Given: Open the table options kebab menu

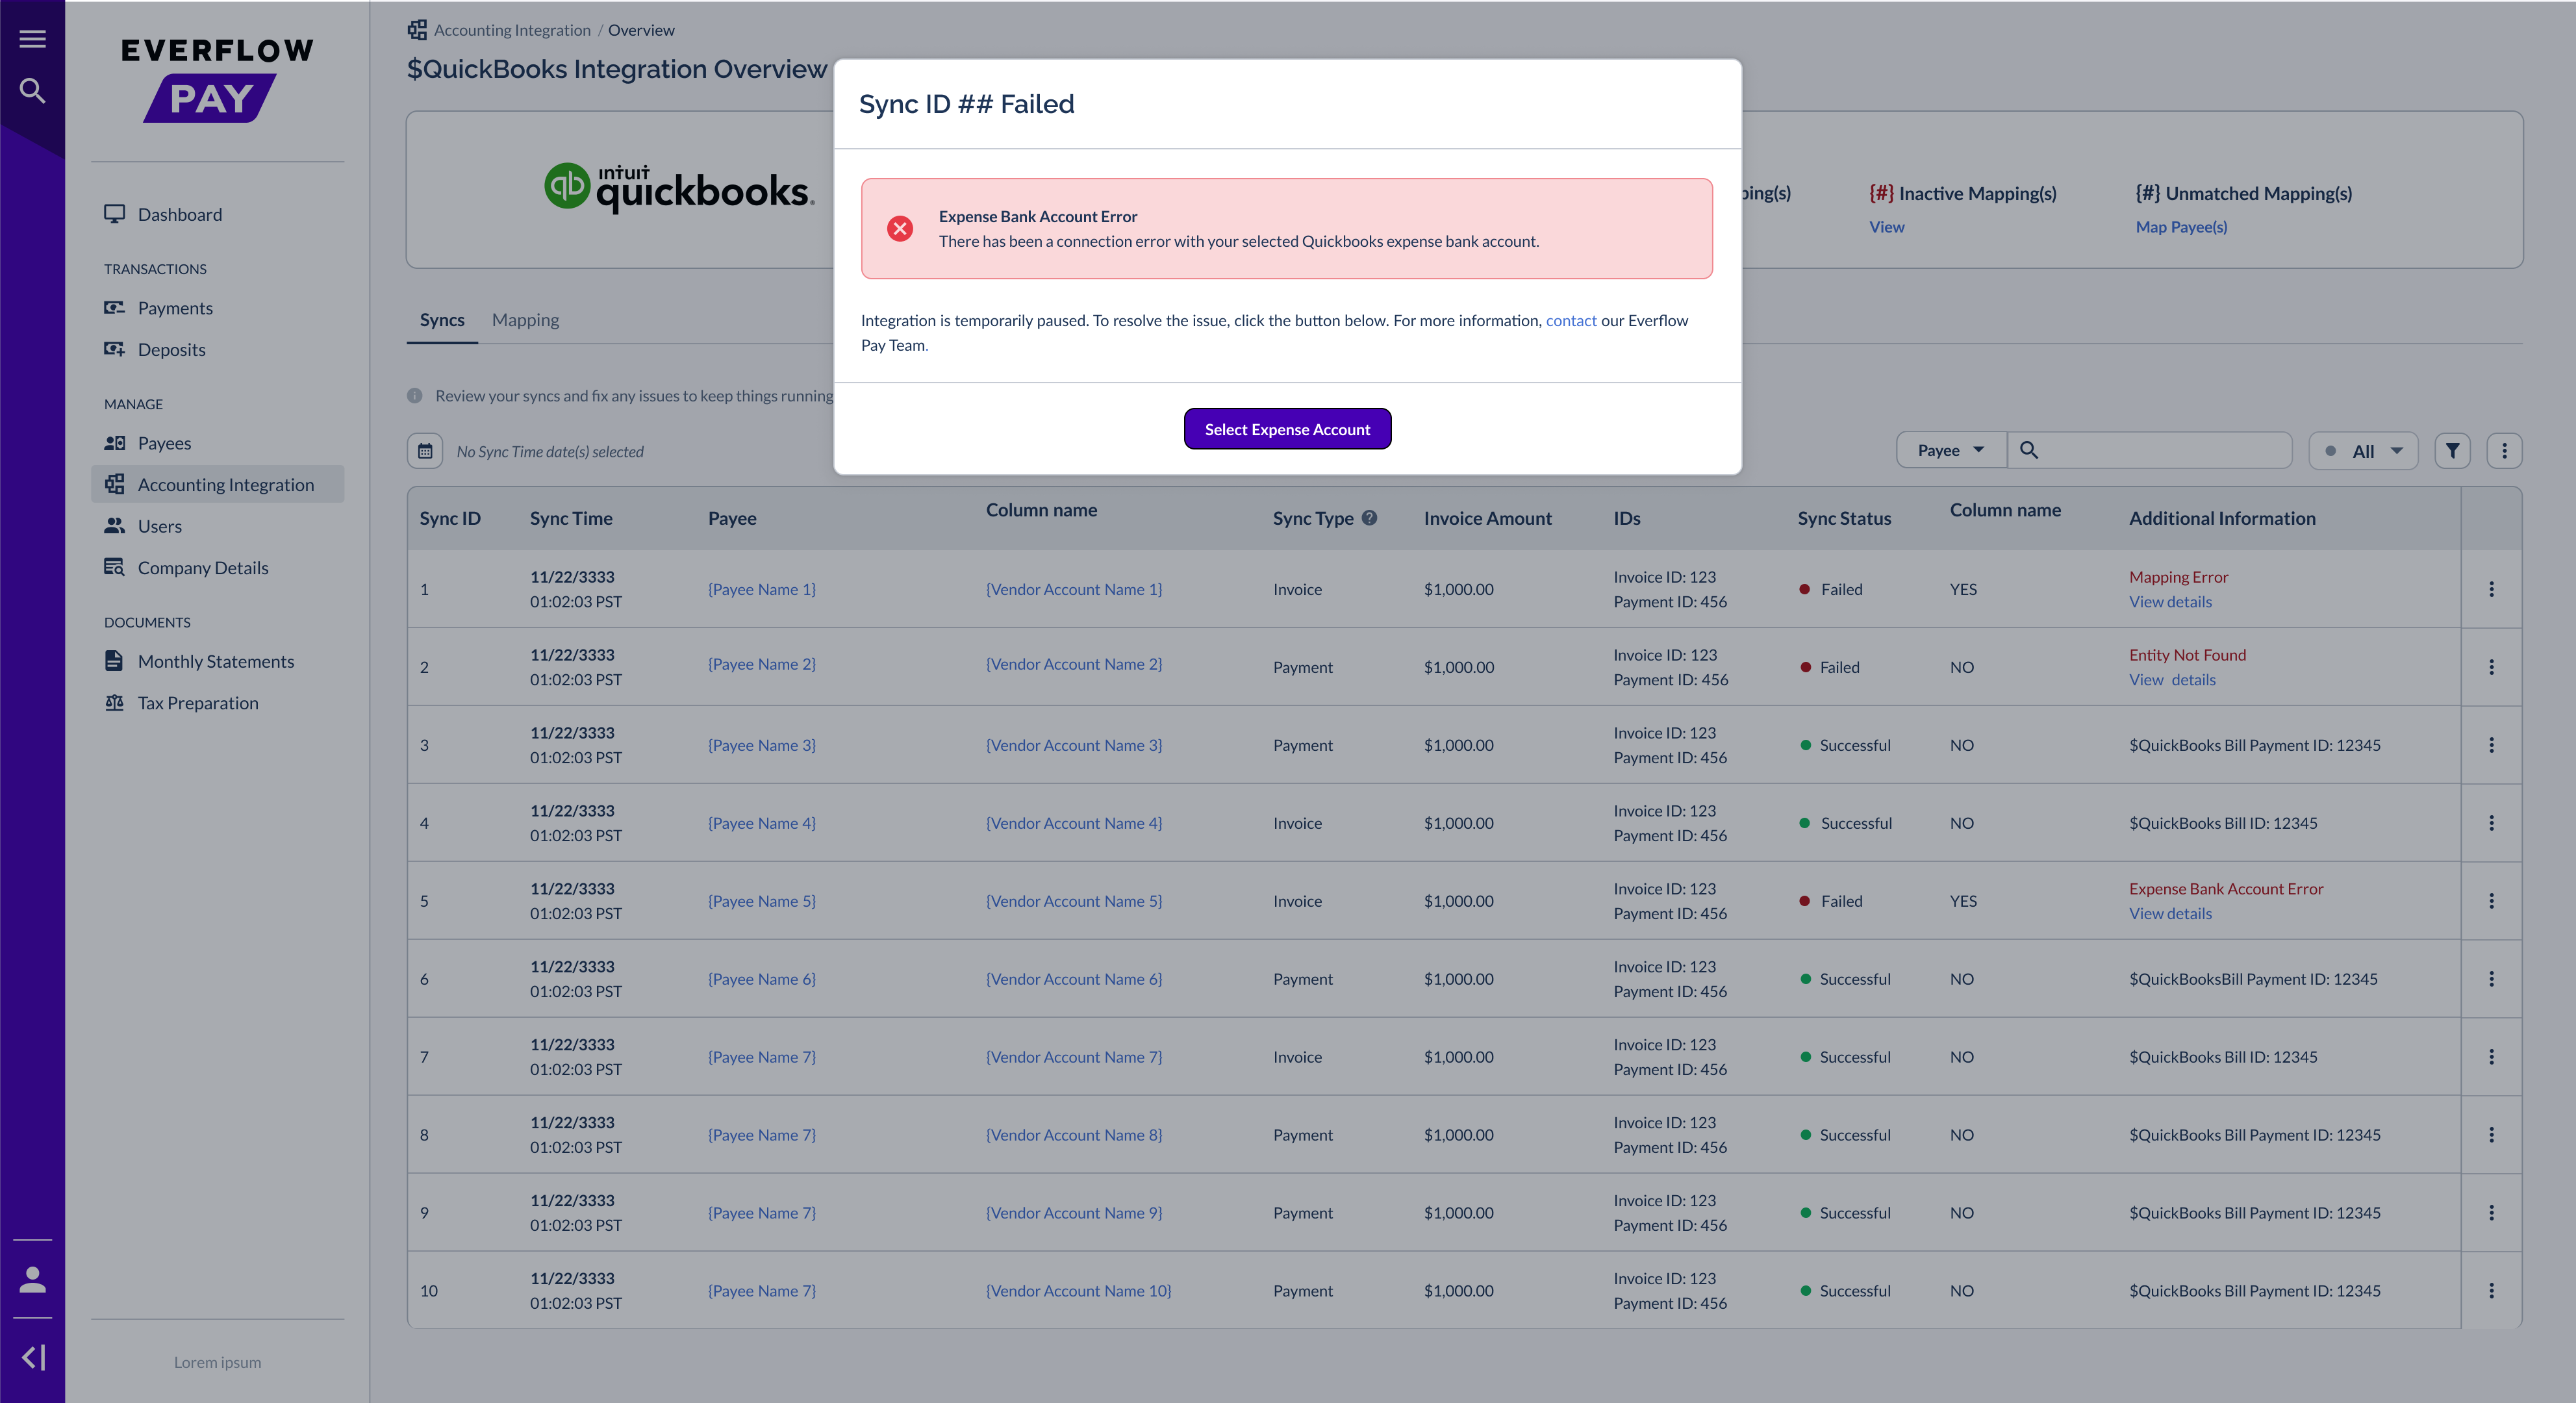Looking at the screenshot, I should coord(2504,450).
